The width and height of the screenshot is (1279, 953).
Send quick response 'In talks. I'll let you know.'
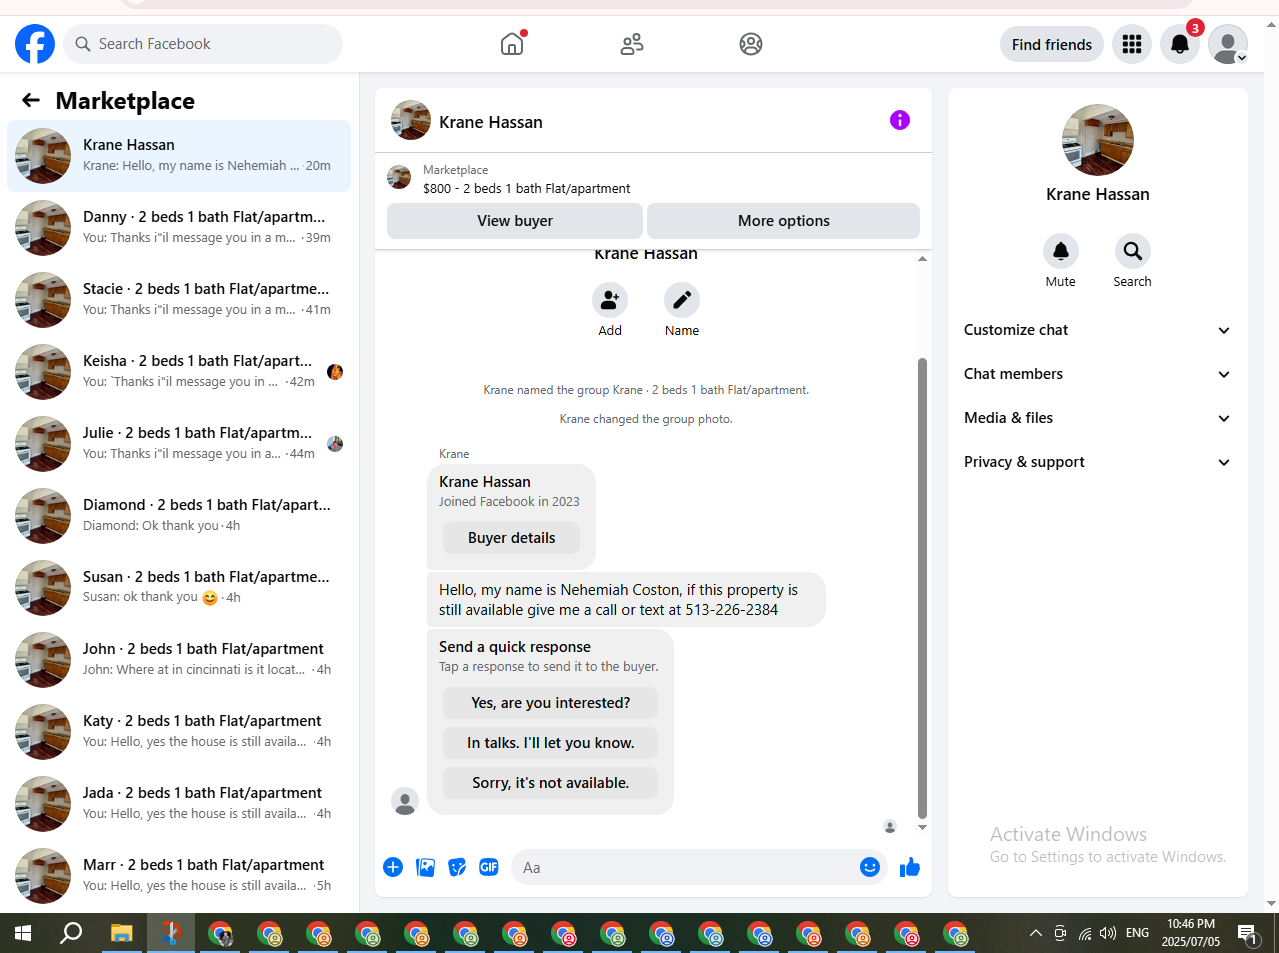point(551,743)
